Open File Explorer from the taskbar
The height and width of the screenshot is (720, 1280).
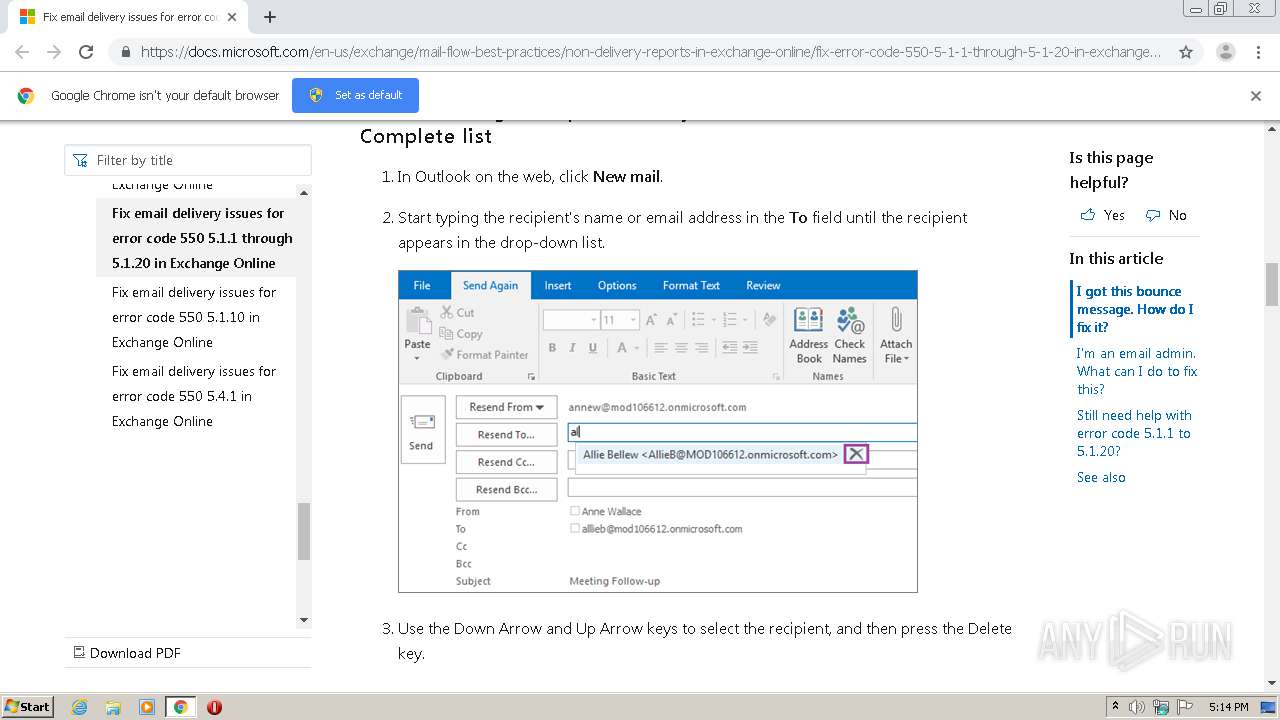[113, 707]
